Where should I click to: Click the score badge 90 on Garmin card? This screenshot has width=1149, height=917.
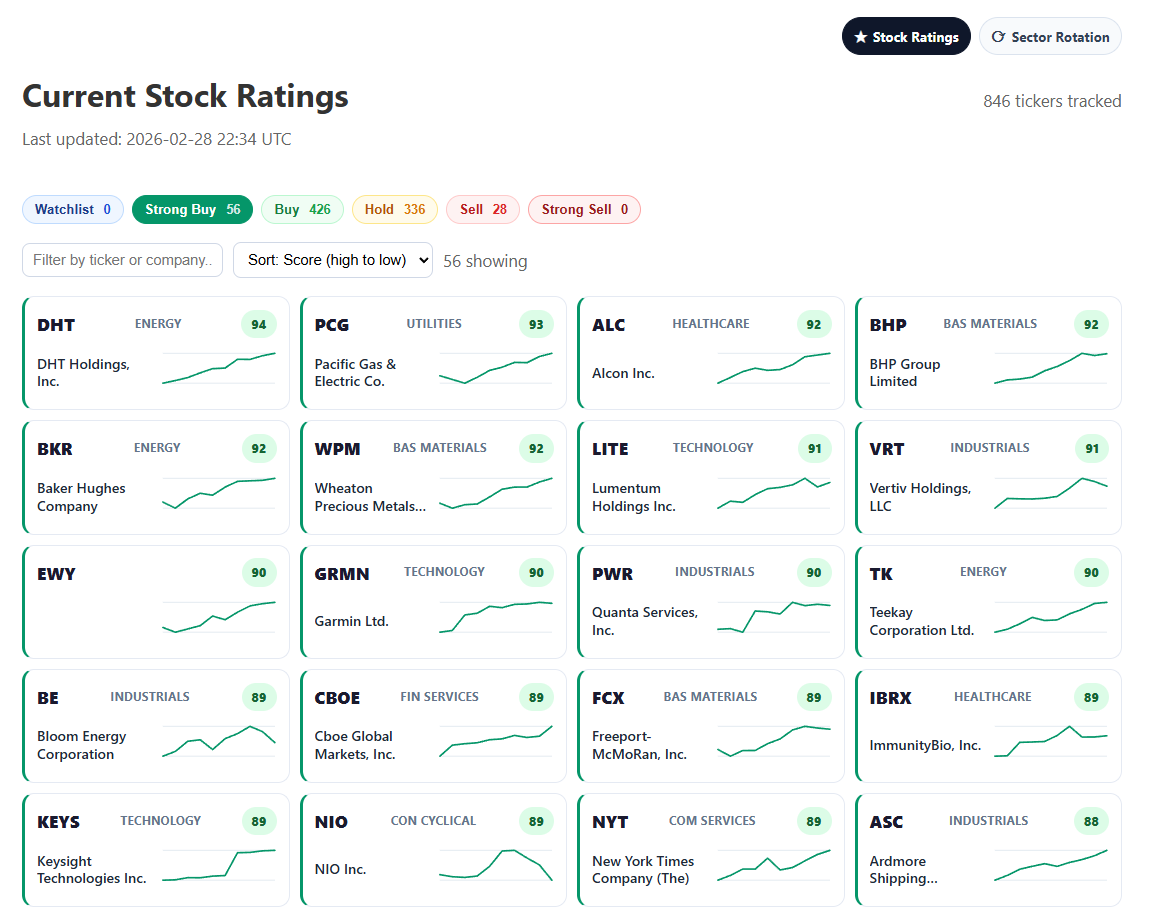click(x=536, y=572)
